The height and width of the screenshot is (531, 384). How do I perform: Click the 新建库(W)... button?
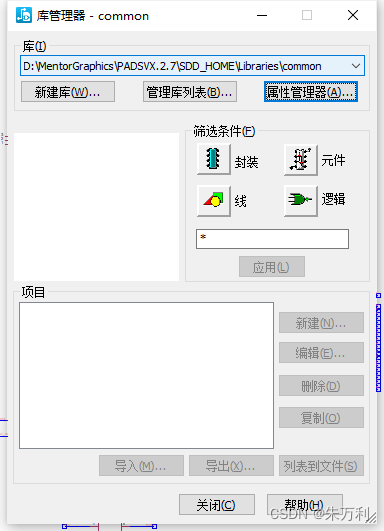pos(68,92)
